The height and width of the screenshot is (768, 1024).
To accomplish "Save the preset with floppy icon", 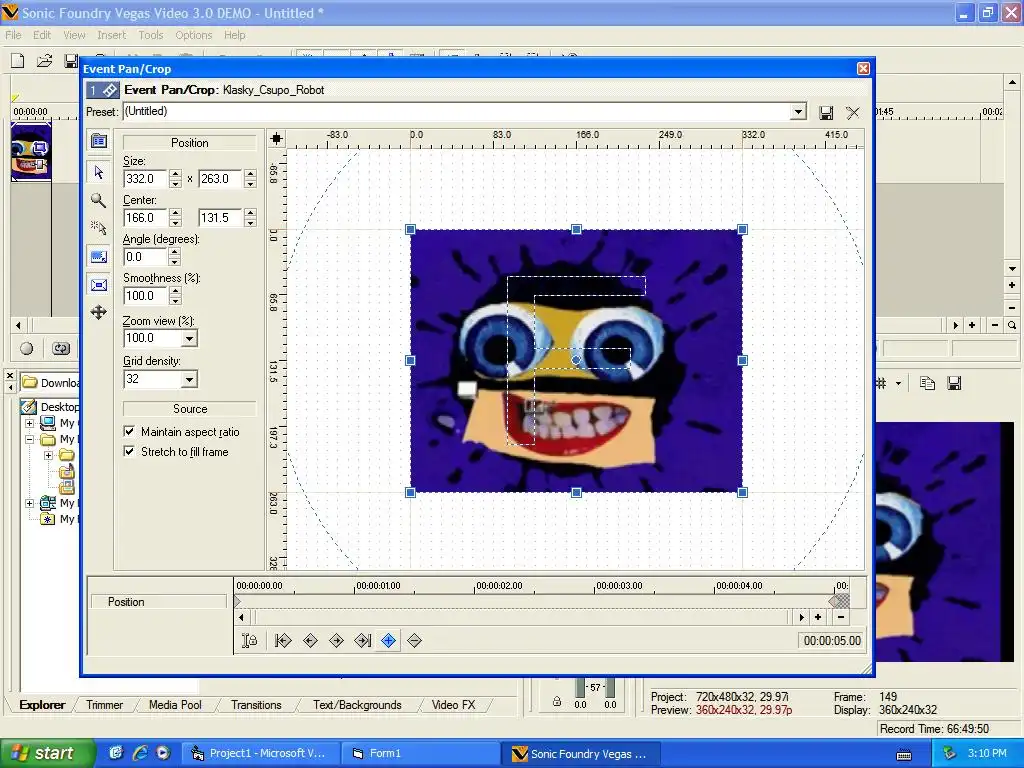I will point(826,113).
